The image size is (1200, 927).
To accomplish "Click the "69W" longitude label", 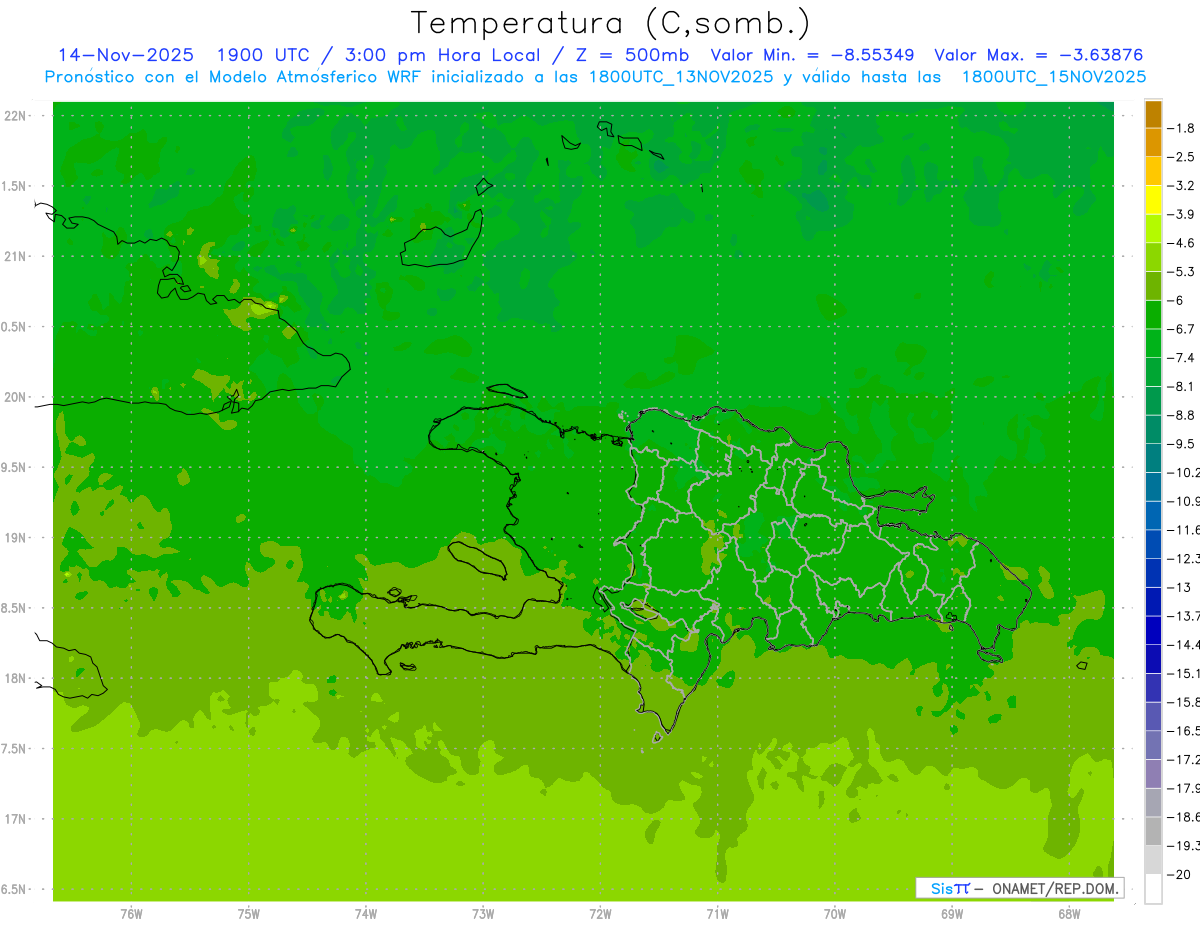I will 952,913.
